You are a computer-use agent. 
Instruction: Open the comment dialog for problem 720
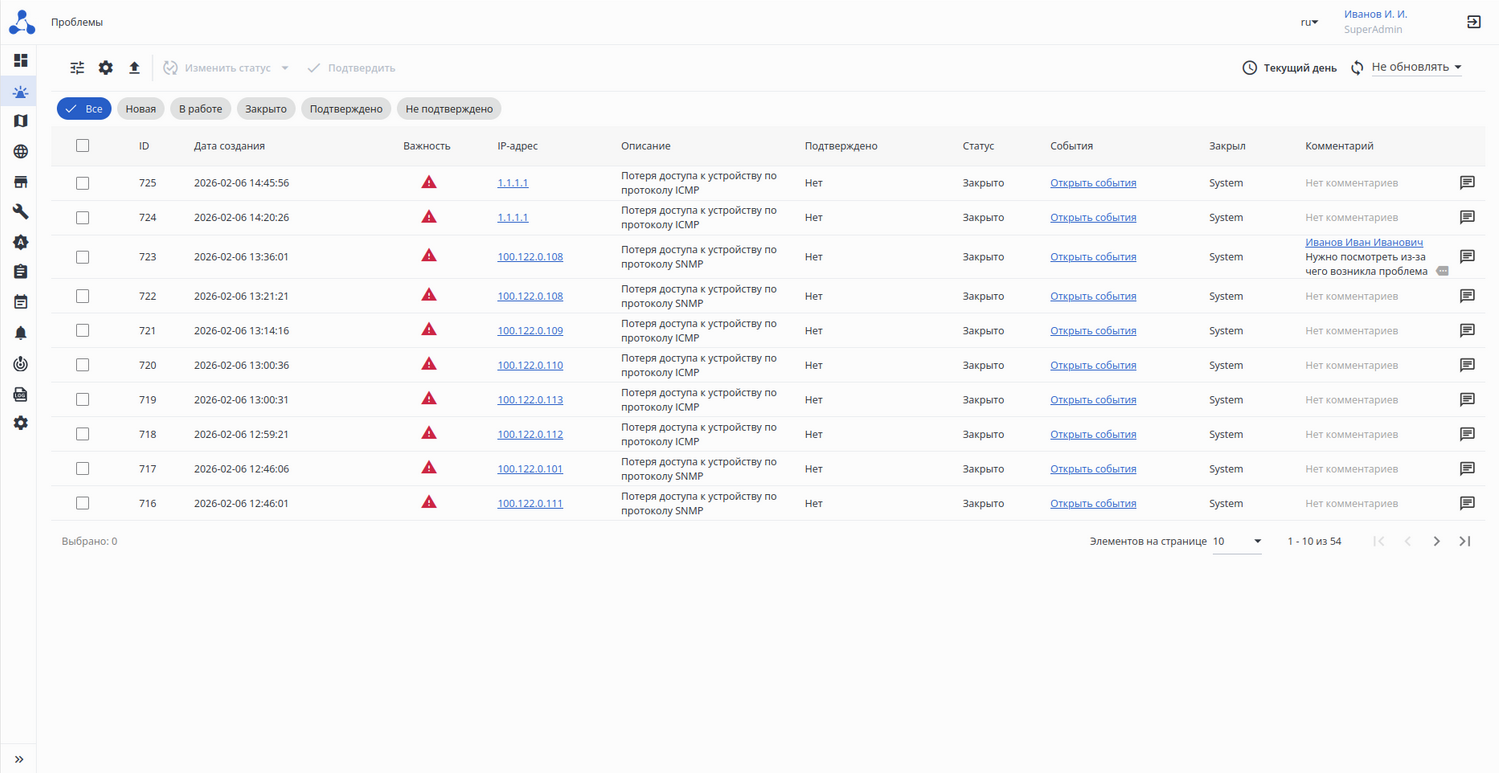click(1467, 365)
